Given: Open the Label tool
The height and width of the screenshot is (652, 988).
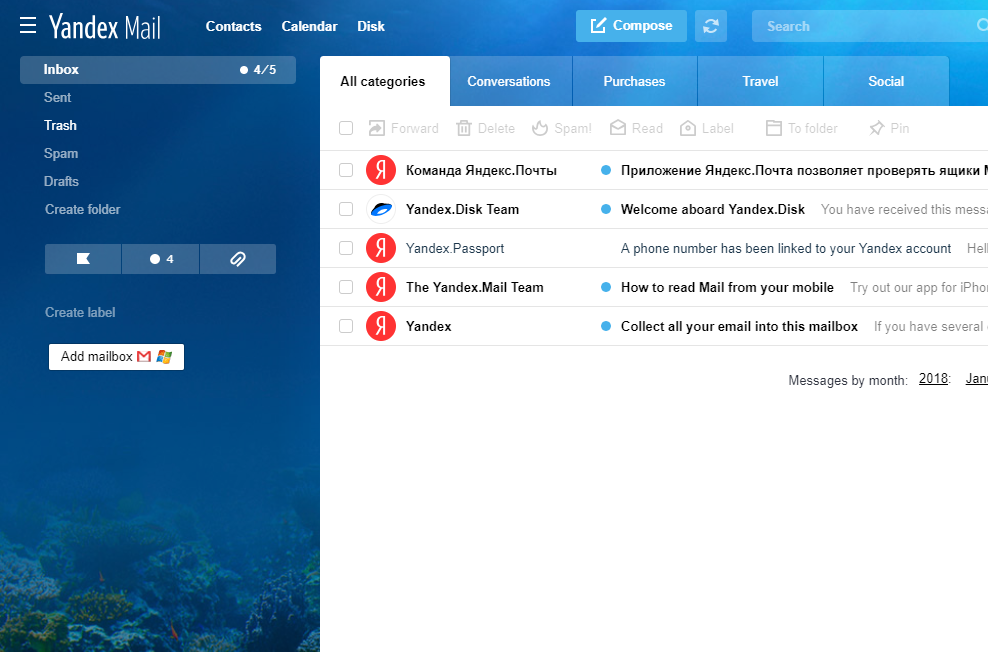Looking at the screenshot, I should (x=707, y=129).
